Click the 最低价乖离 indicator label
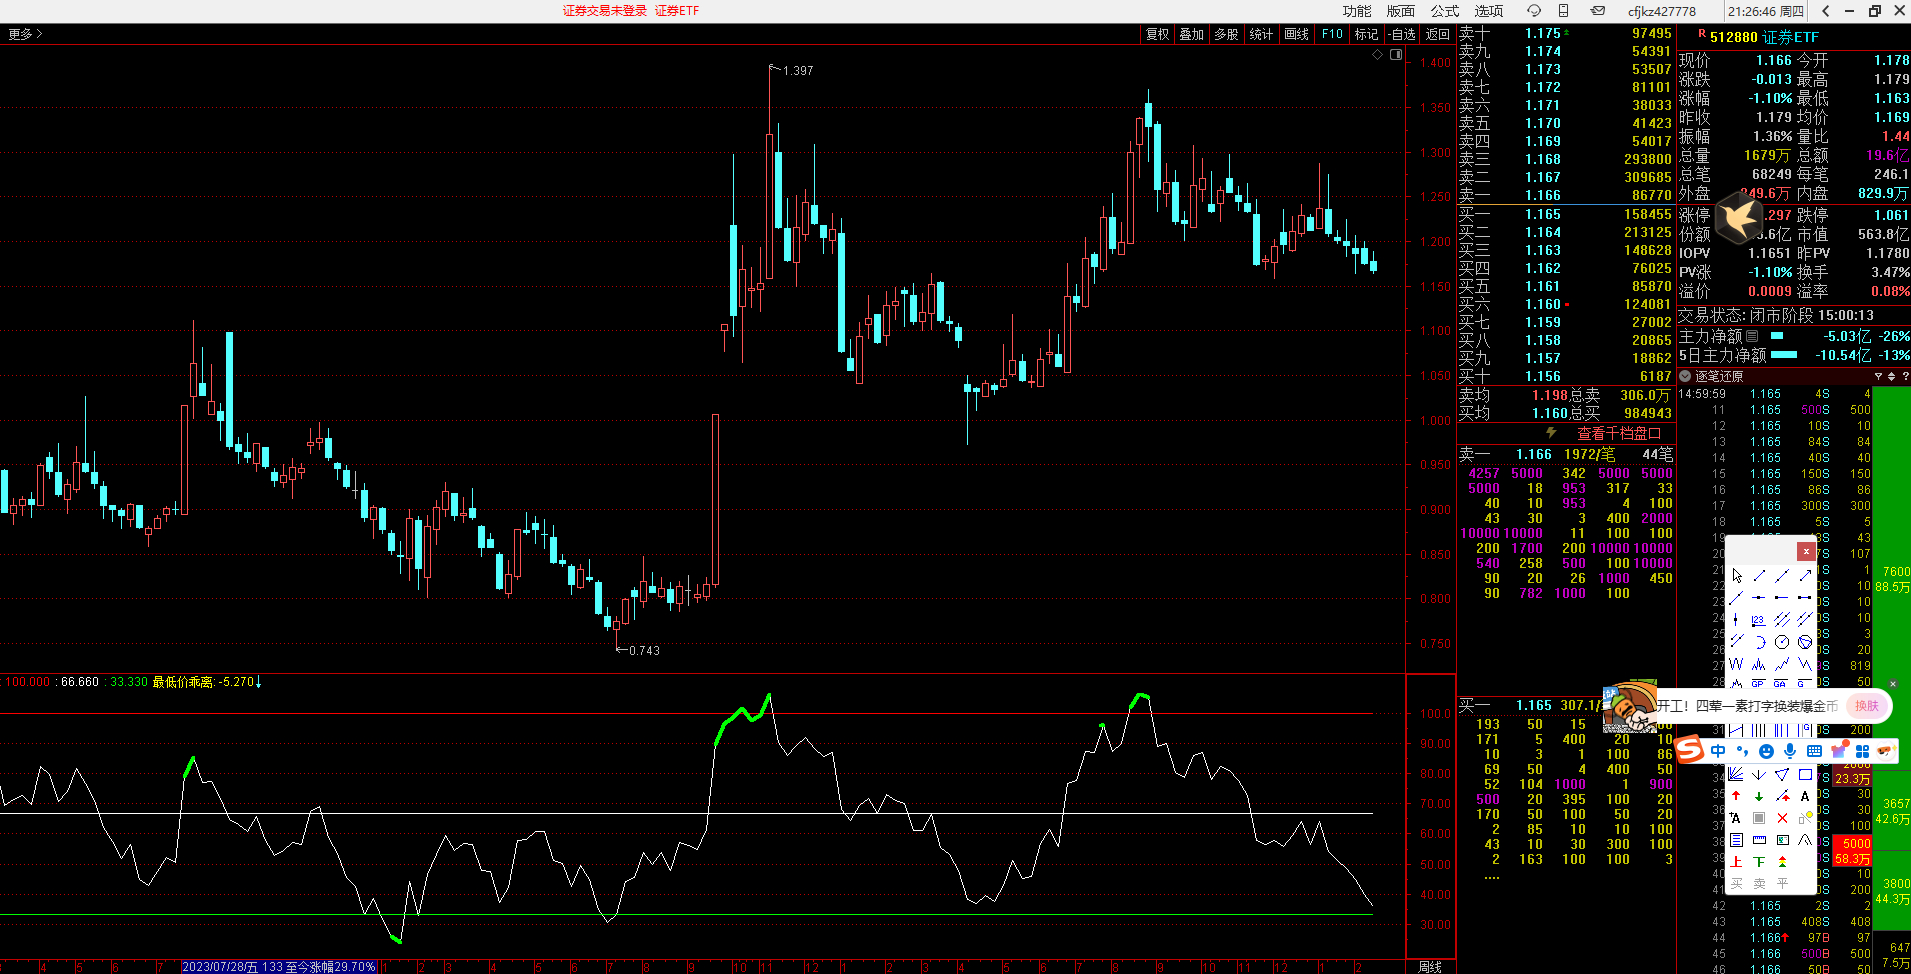The image size is (1911, 974). [x=183, y=682]
